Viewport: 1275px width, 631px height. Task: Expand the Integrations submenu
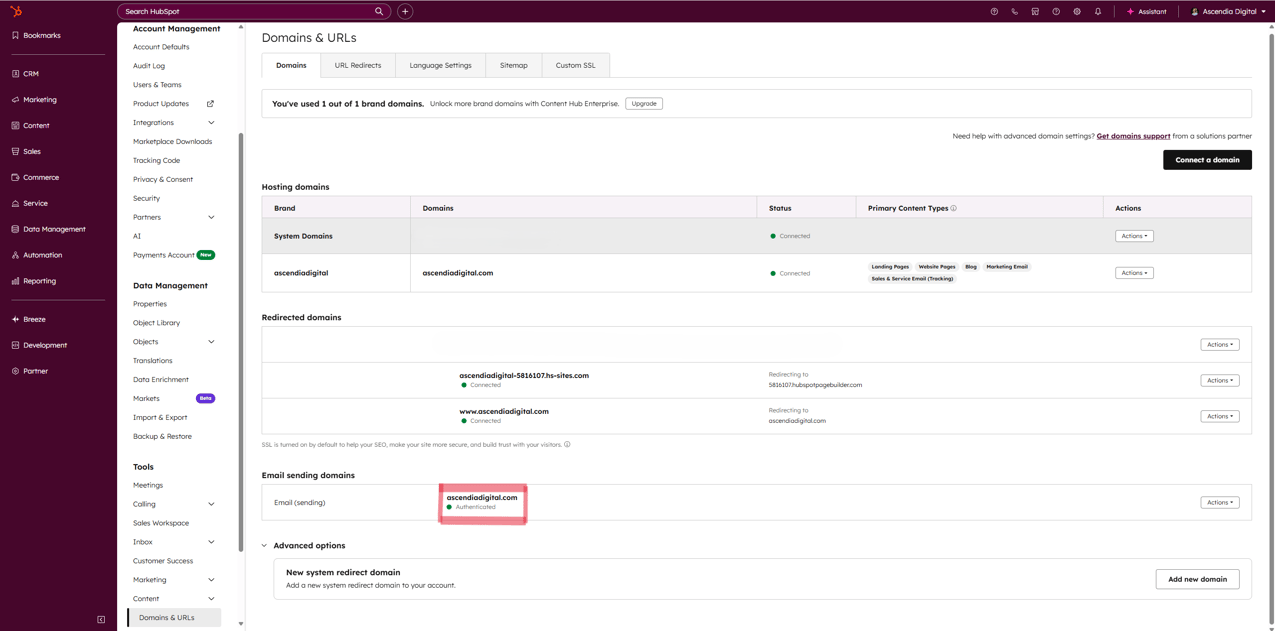pyautogui.click(x=211, y=123)
